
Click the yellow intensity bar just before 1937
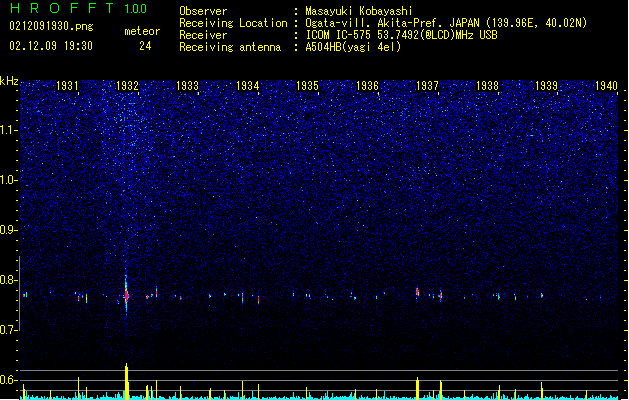coord(417,388)
